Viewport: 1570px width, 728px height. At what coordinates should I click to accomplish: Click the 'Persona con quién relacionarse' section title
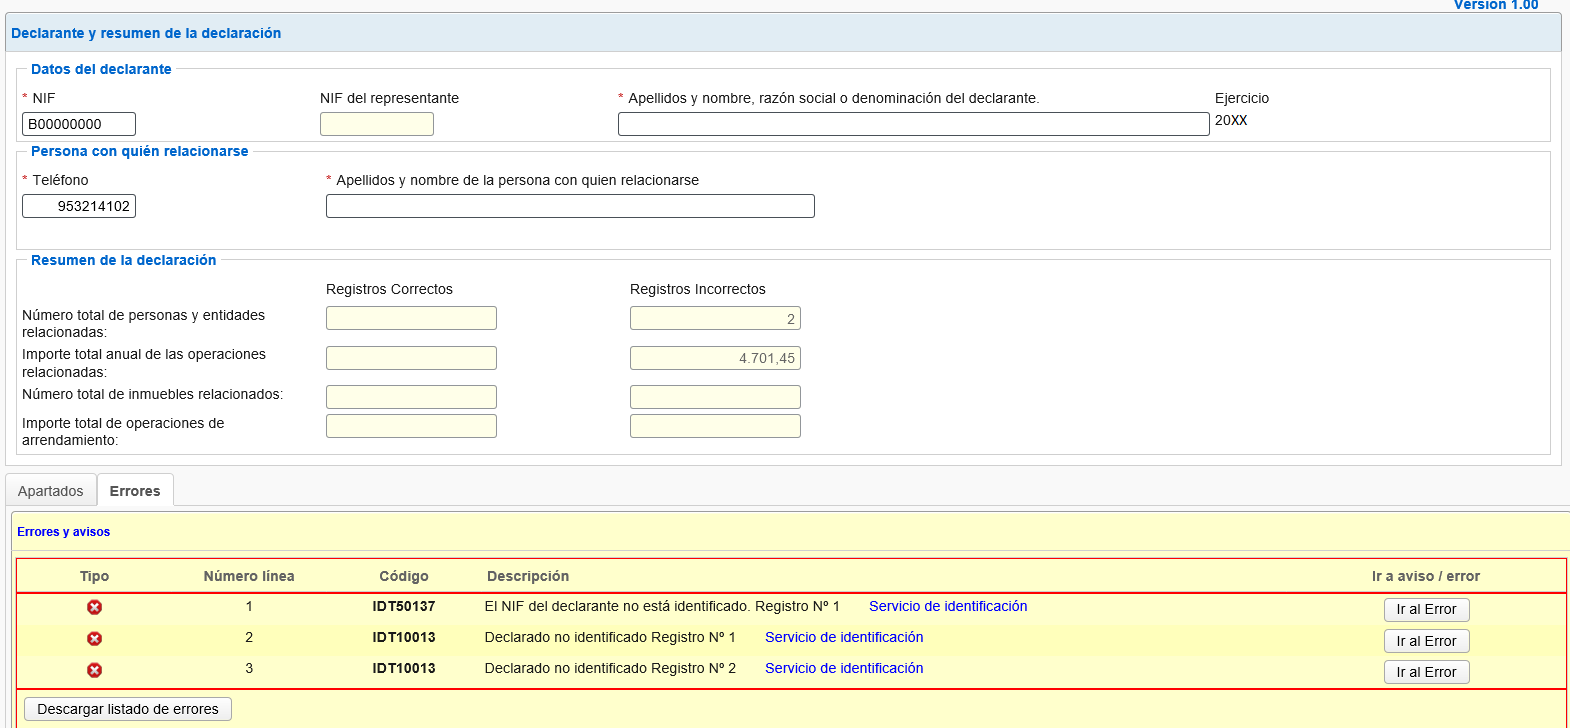(140, 151)
